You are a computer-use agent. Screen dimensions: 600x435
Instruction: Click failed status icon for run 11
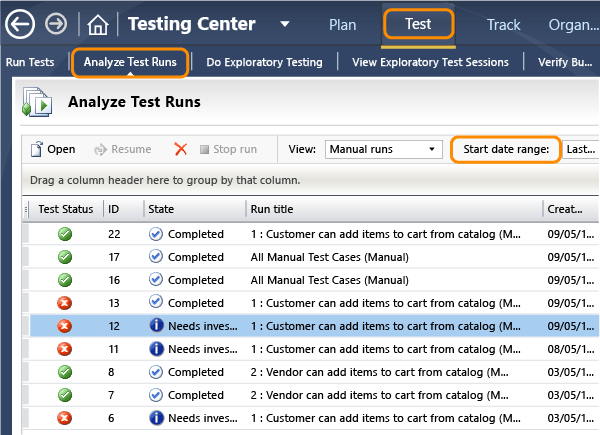pos(65,349)
